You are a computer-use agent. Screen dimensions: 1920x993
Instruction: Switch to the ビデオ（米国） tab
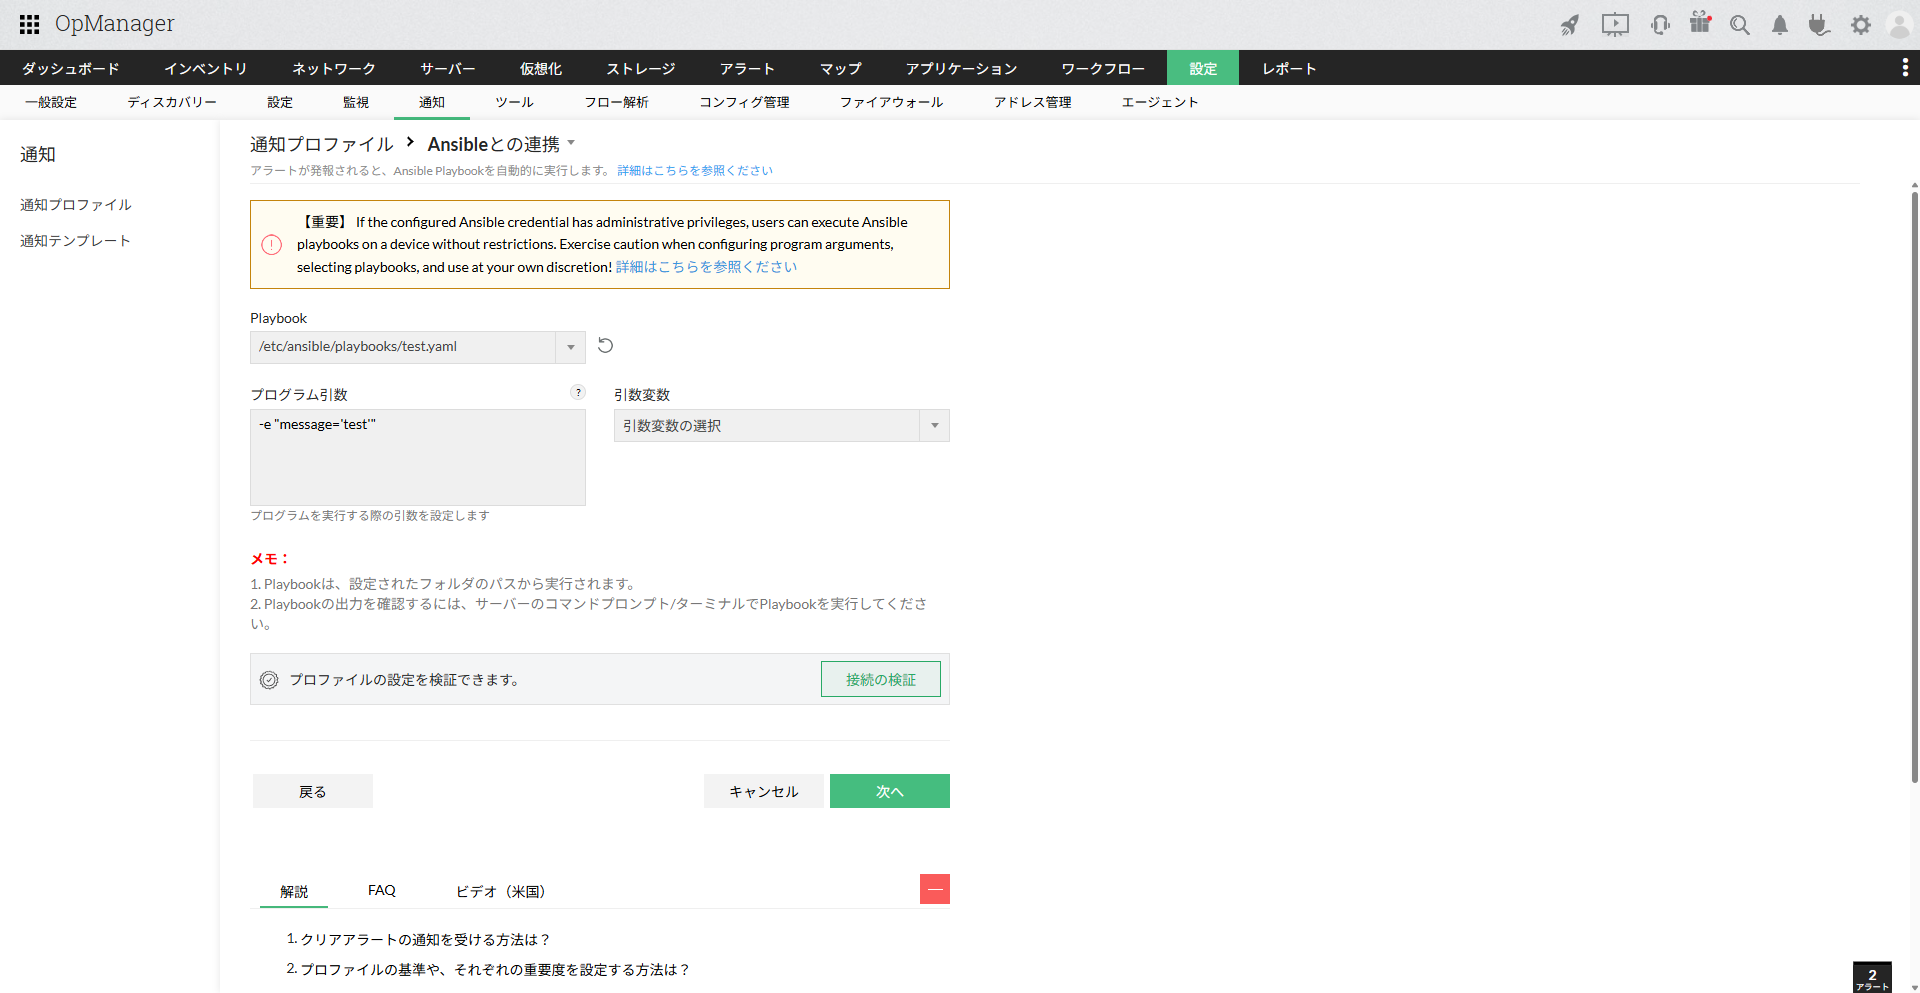pos(501,891)
